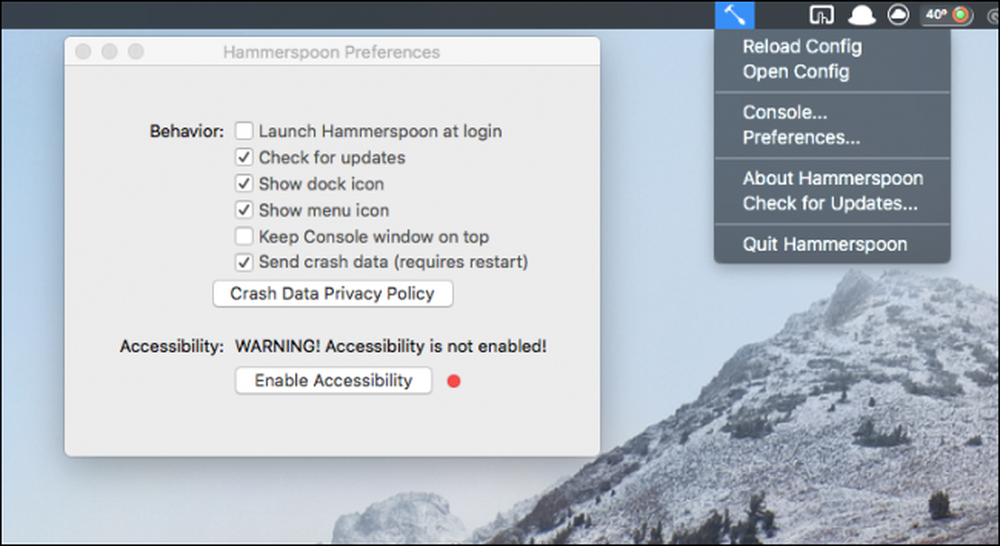Open the screen mirroring display menu bar icon
1000x546 pixels.
tap(821, 14)
